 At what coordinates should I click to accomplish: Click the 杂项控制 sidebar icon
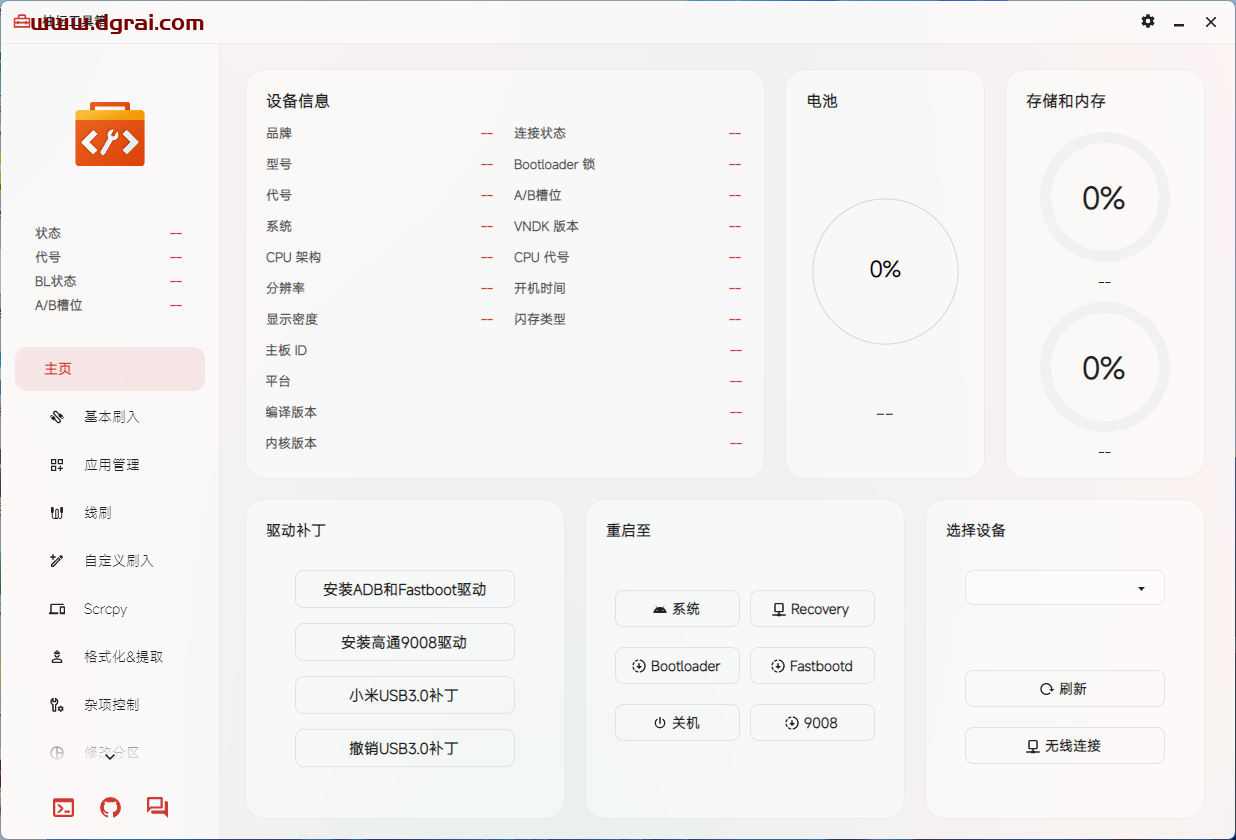click(57, 705)
